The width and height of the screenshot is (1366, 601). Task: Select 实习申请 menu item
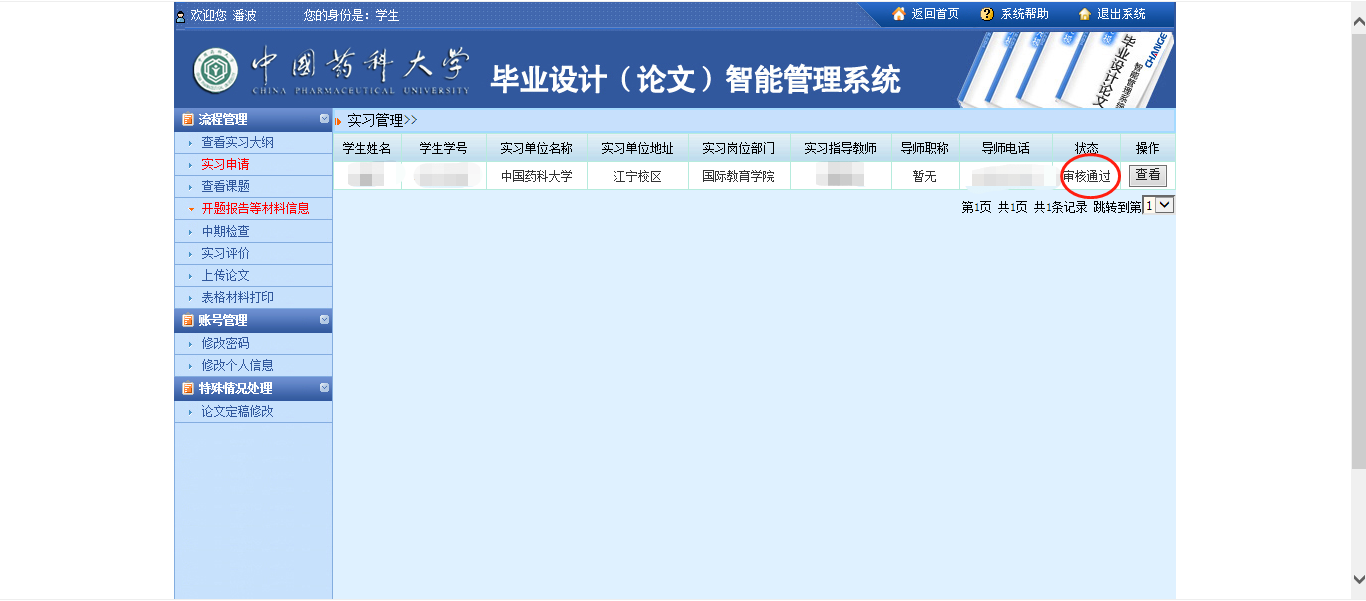[225, 165]
